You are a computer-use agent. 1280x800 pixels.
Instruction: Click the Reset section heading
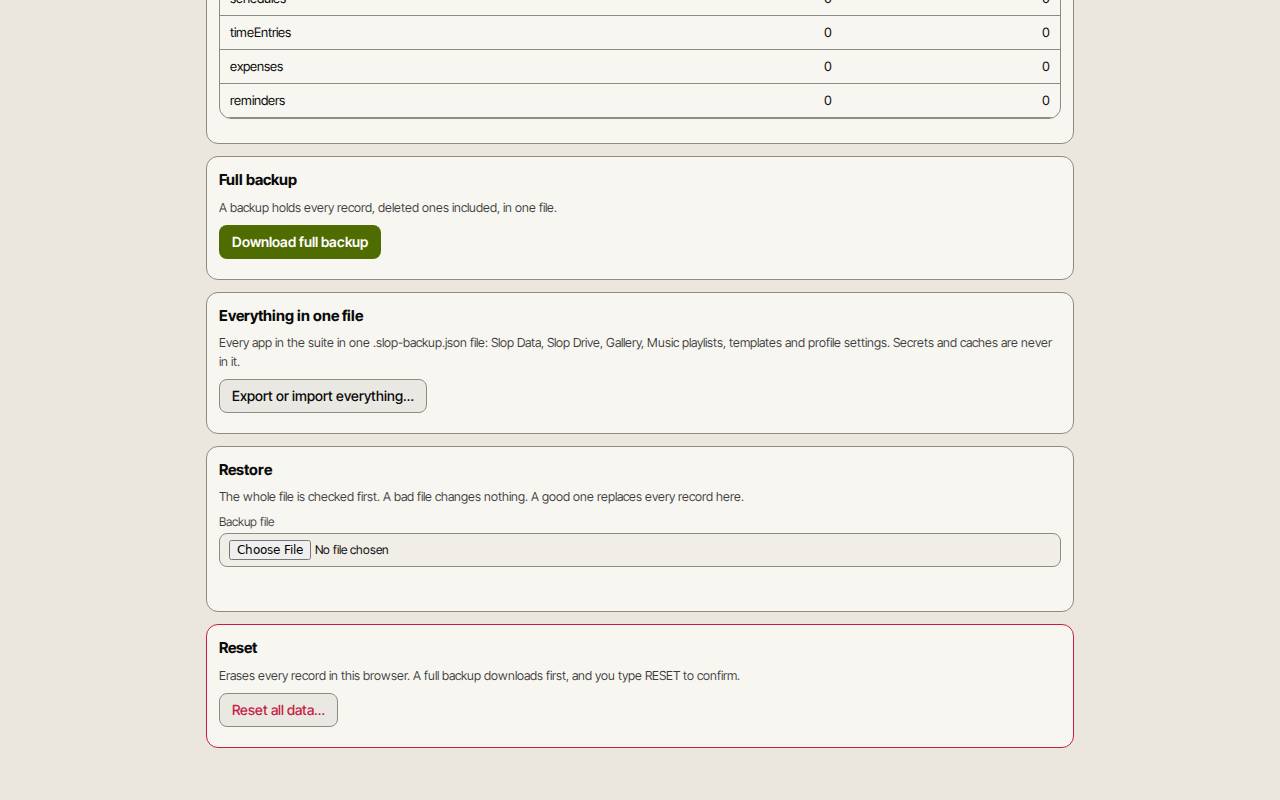(238, 648)
